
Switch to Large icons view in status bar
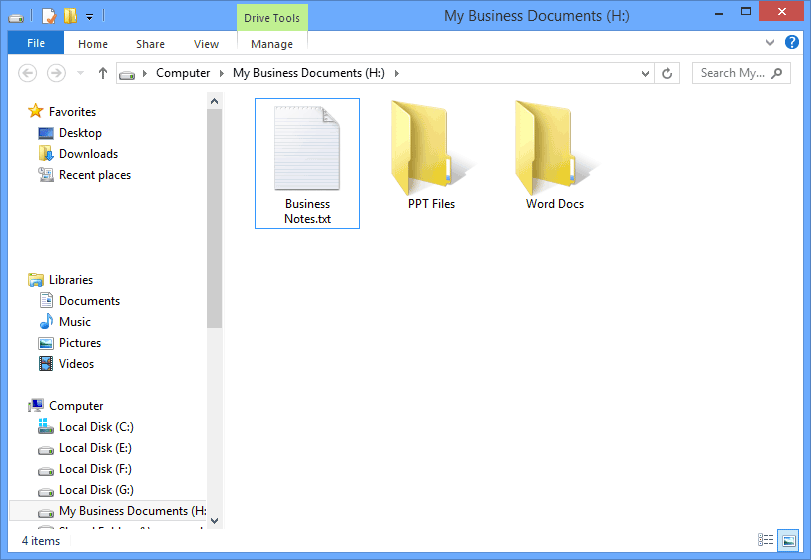(789, 540)
